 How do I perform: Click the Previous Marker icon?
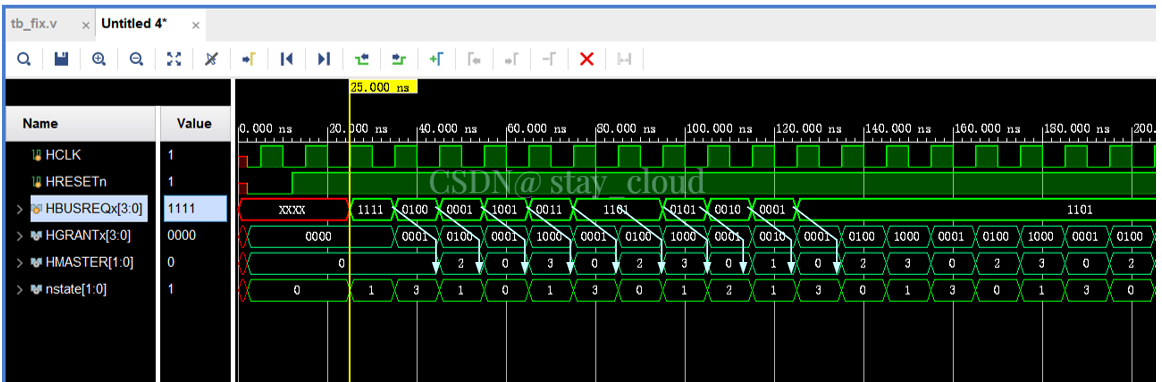pos(474,59)
